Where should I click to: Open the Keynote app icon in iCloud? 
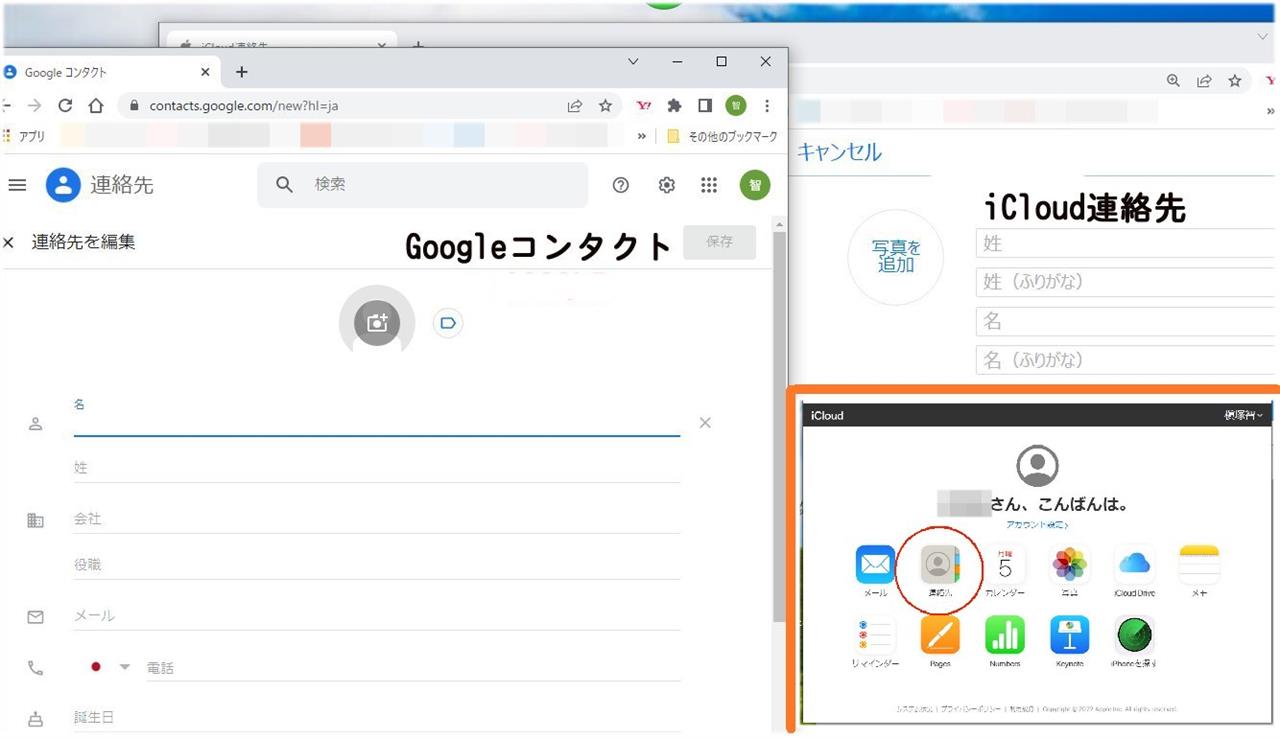[1070, 635]
